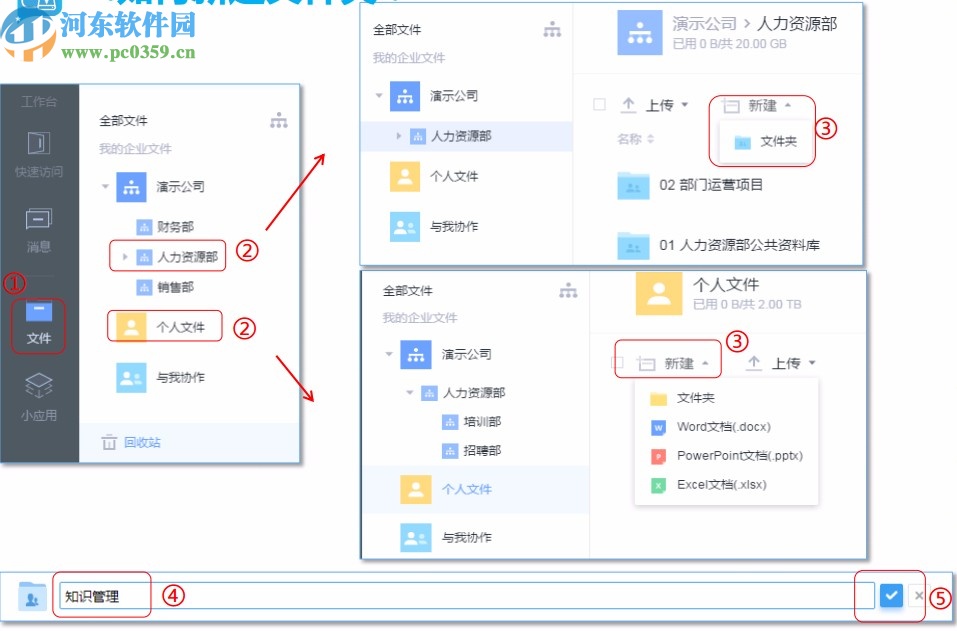Open 人力资源部 via the breadcrumb link
Image resolution: width=957 pixels, height=631 pixels.
(801, 22)
